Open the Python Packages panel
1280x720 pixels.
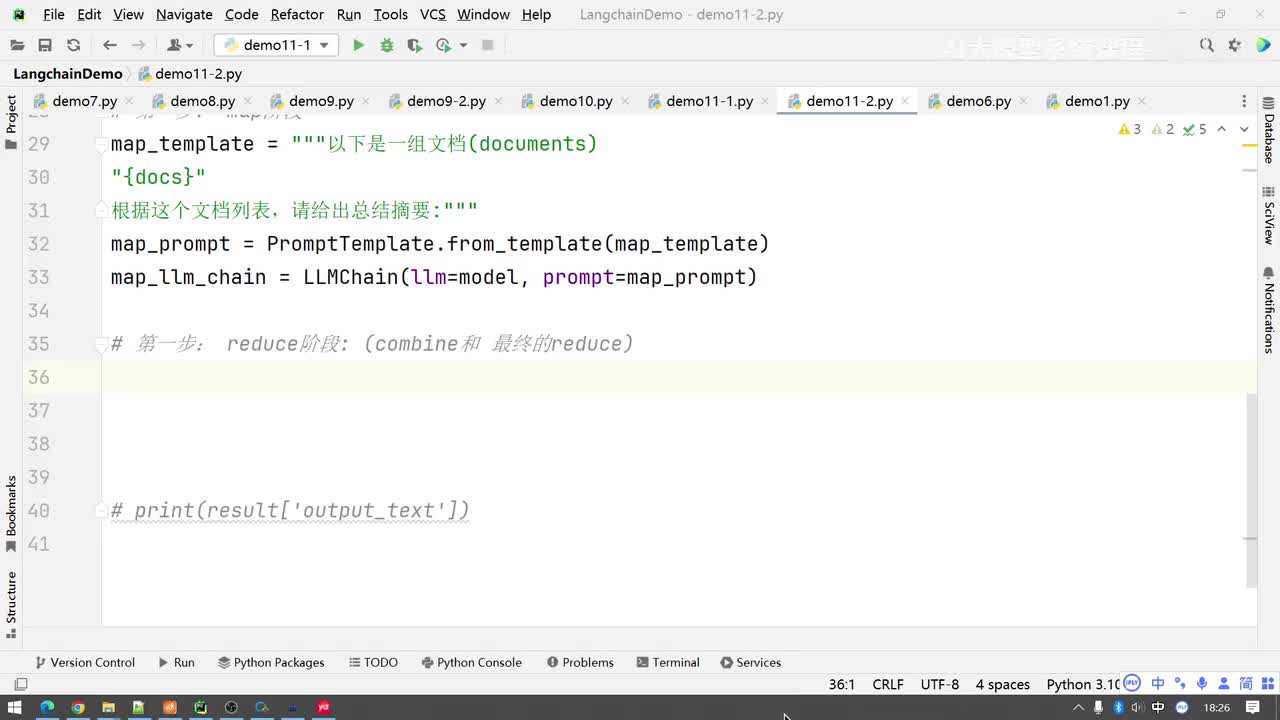[x=271, y=662]
